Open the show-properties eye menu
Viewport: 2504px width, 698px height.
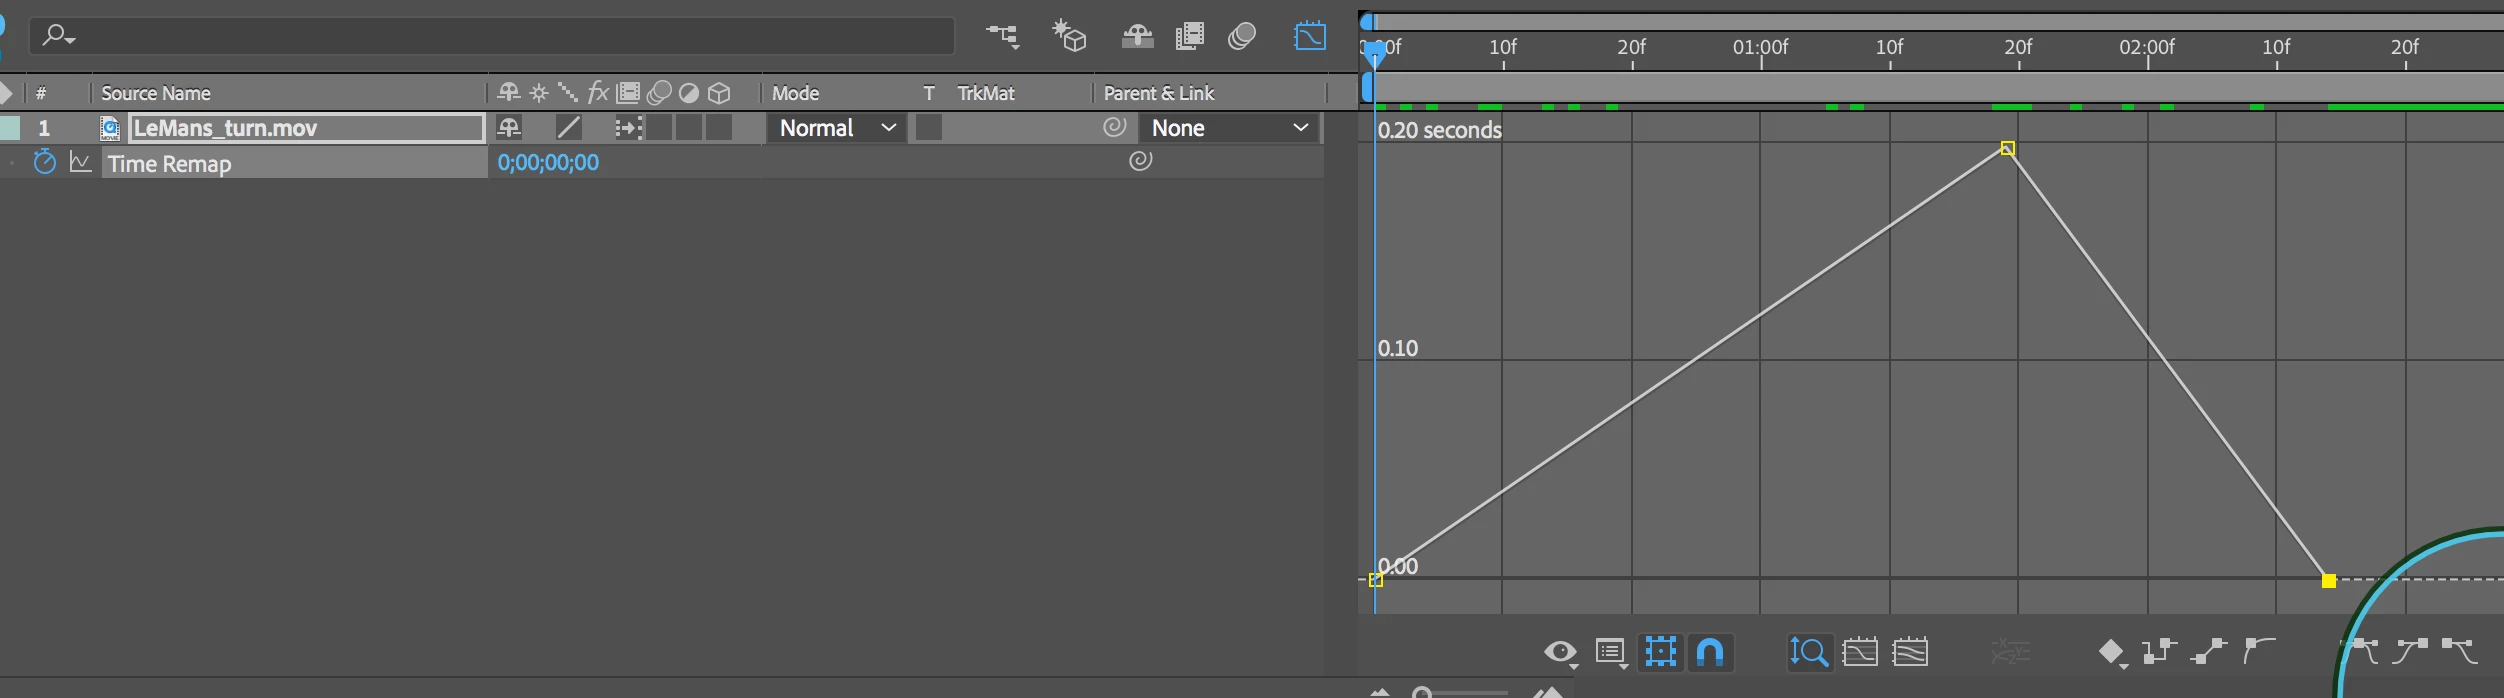click(1560, 653)
